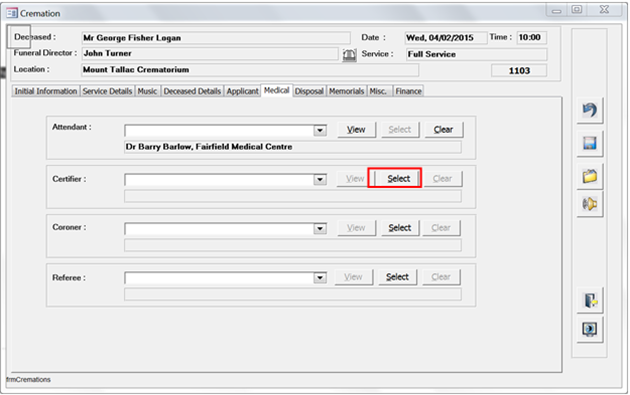The width and height of the screenshot is (630, 395).
Task: Click the exit door icon
Action: 589,300
